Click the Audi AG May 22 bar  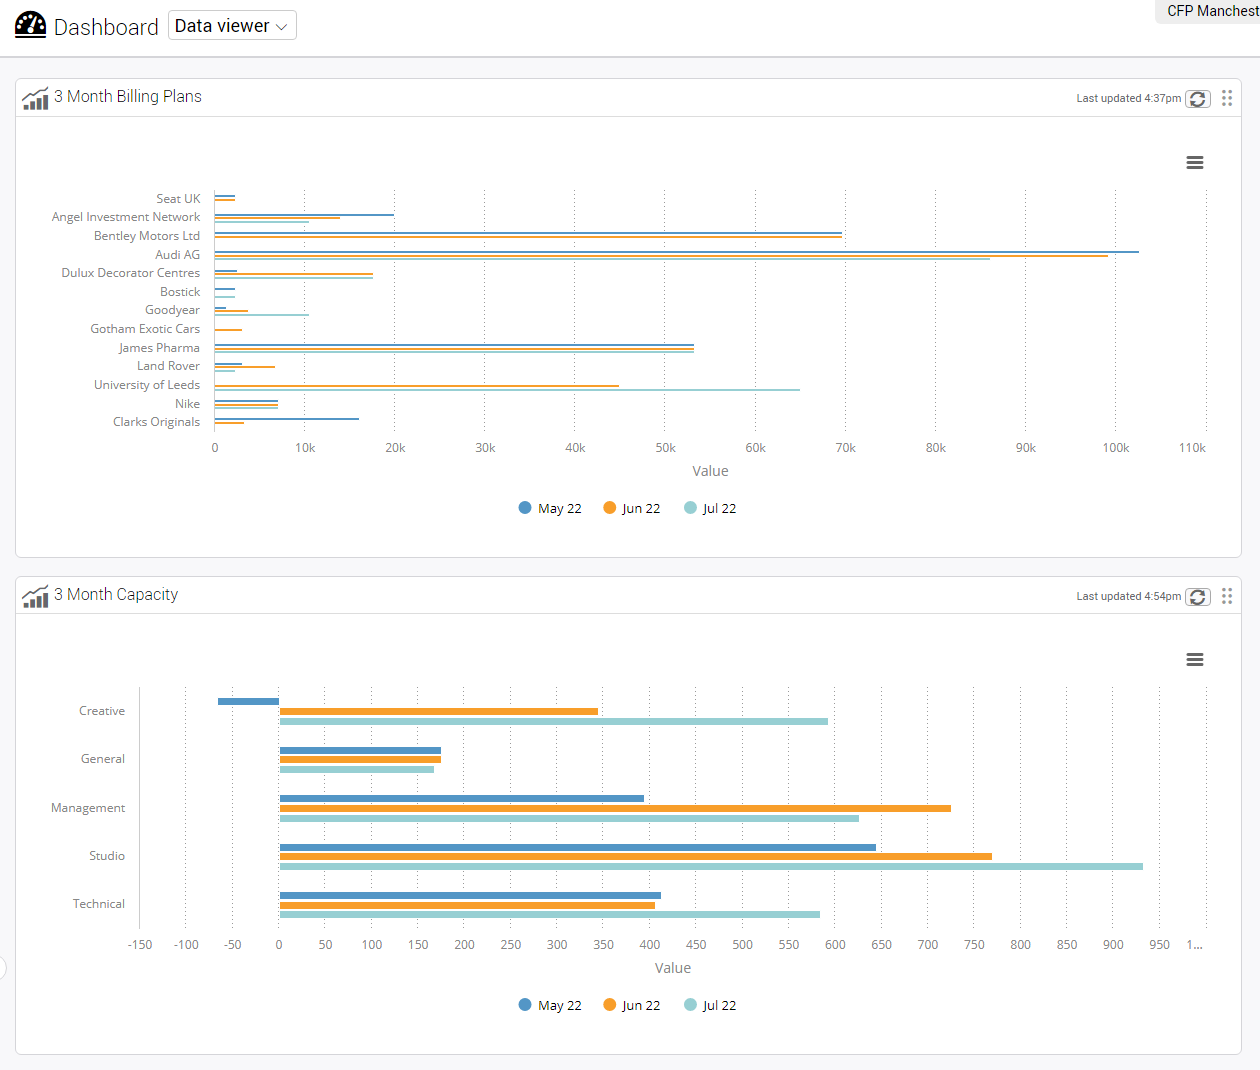[x=677, y=251]
